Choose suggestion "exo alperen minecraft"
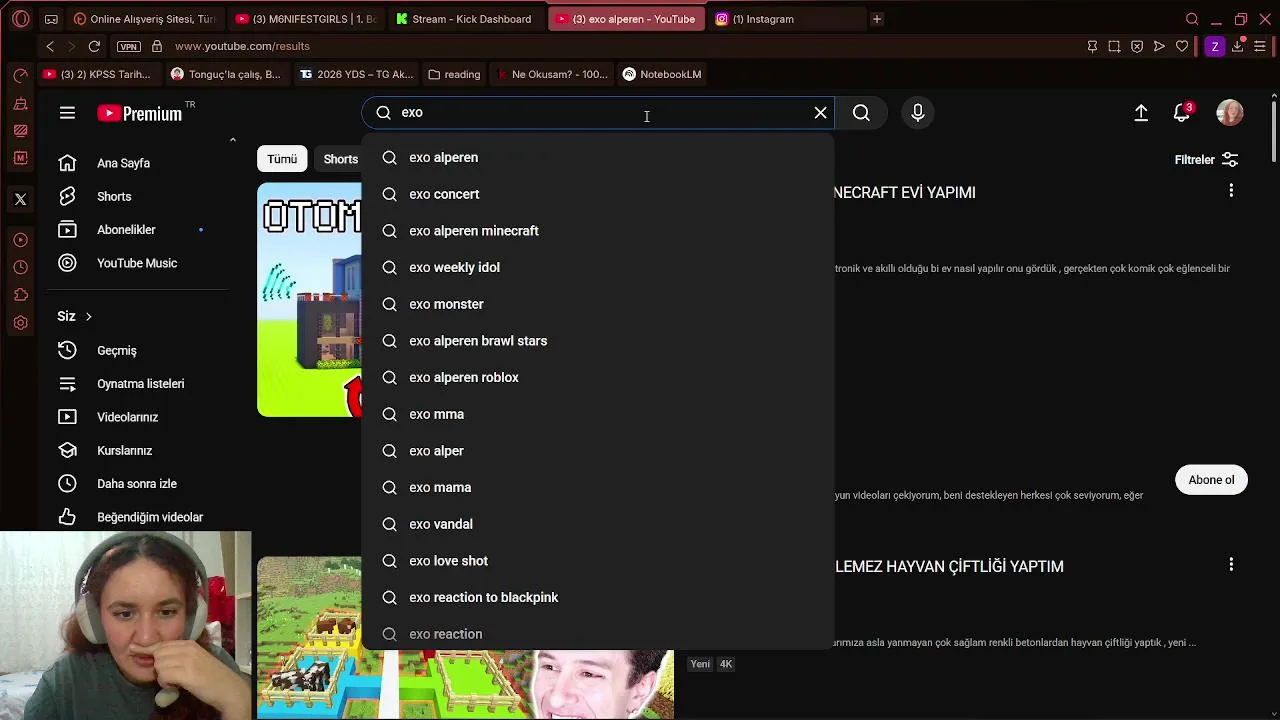 [598, 231]
